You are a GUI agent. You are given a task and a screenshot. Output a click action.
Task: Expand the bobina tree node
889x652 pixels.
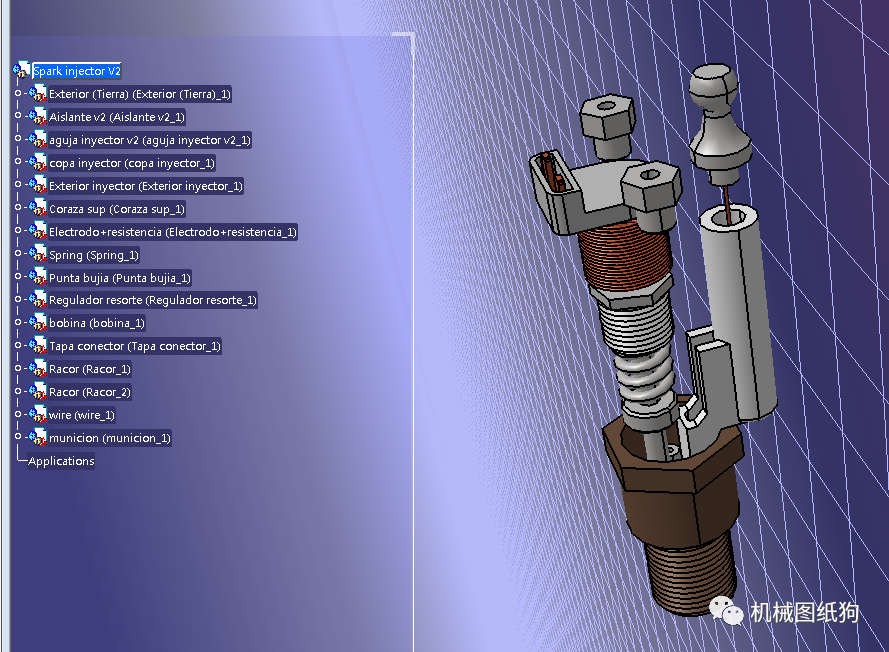(x=18, y=322)
